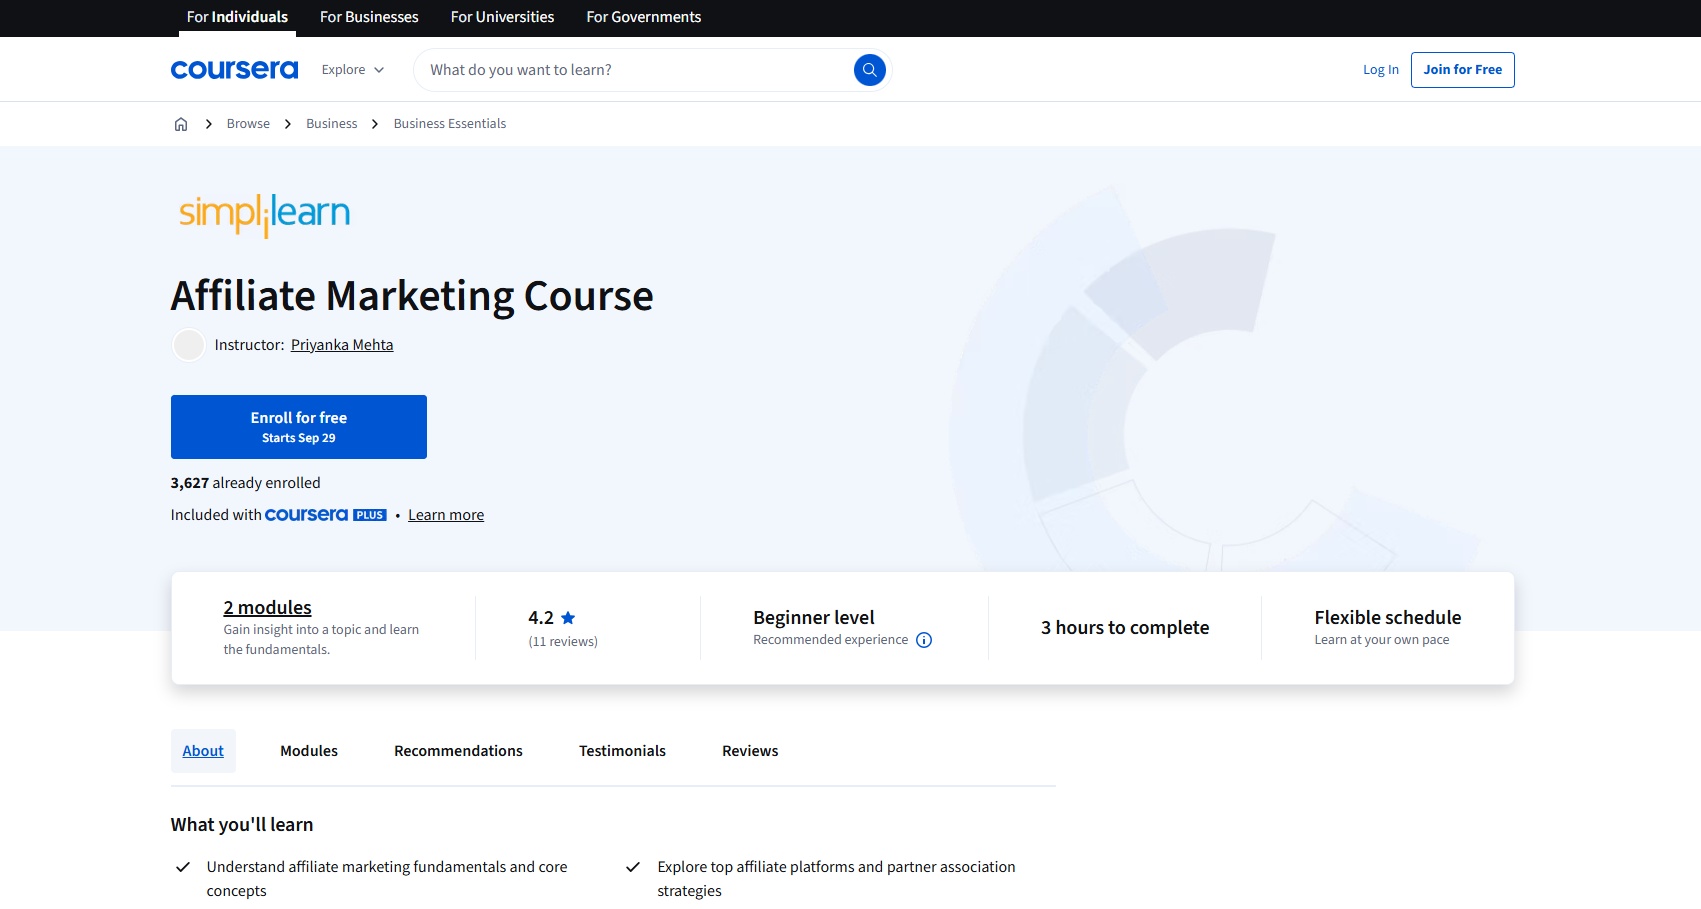Switch to For Businesses tab
The height and width of the screenshot is (909, 1701).
[x=369, y=17]
